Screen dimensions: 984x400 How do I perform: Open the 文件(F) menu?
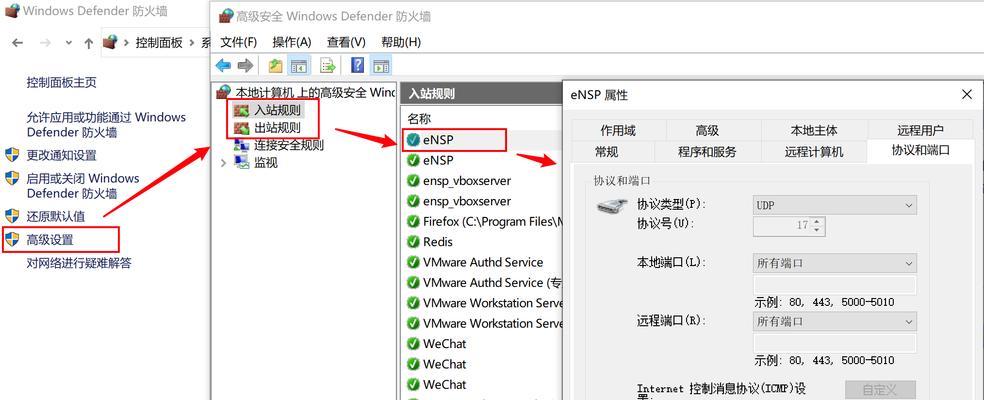tap(238, 42)
